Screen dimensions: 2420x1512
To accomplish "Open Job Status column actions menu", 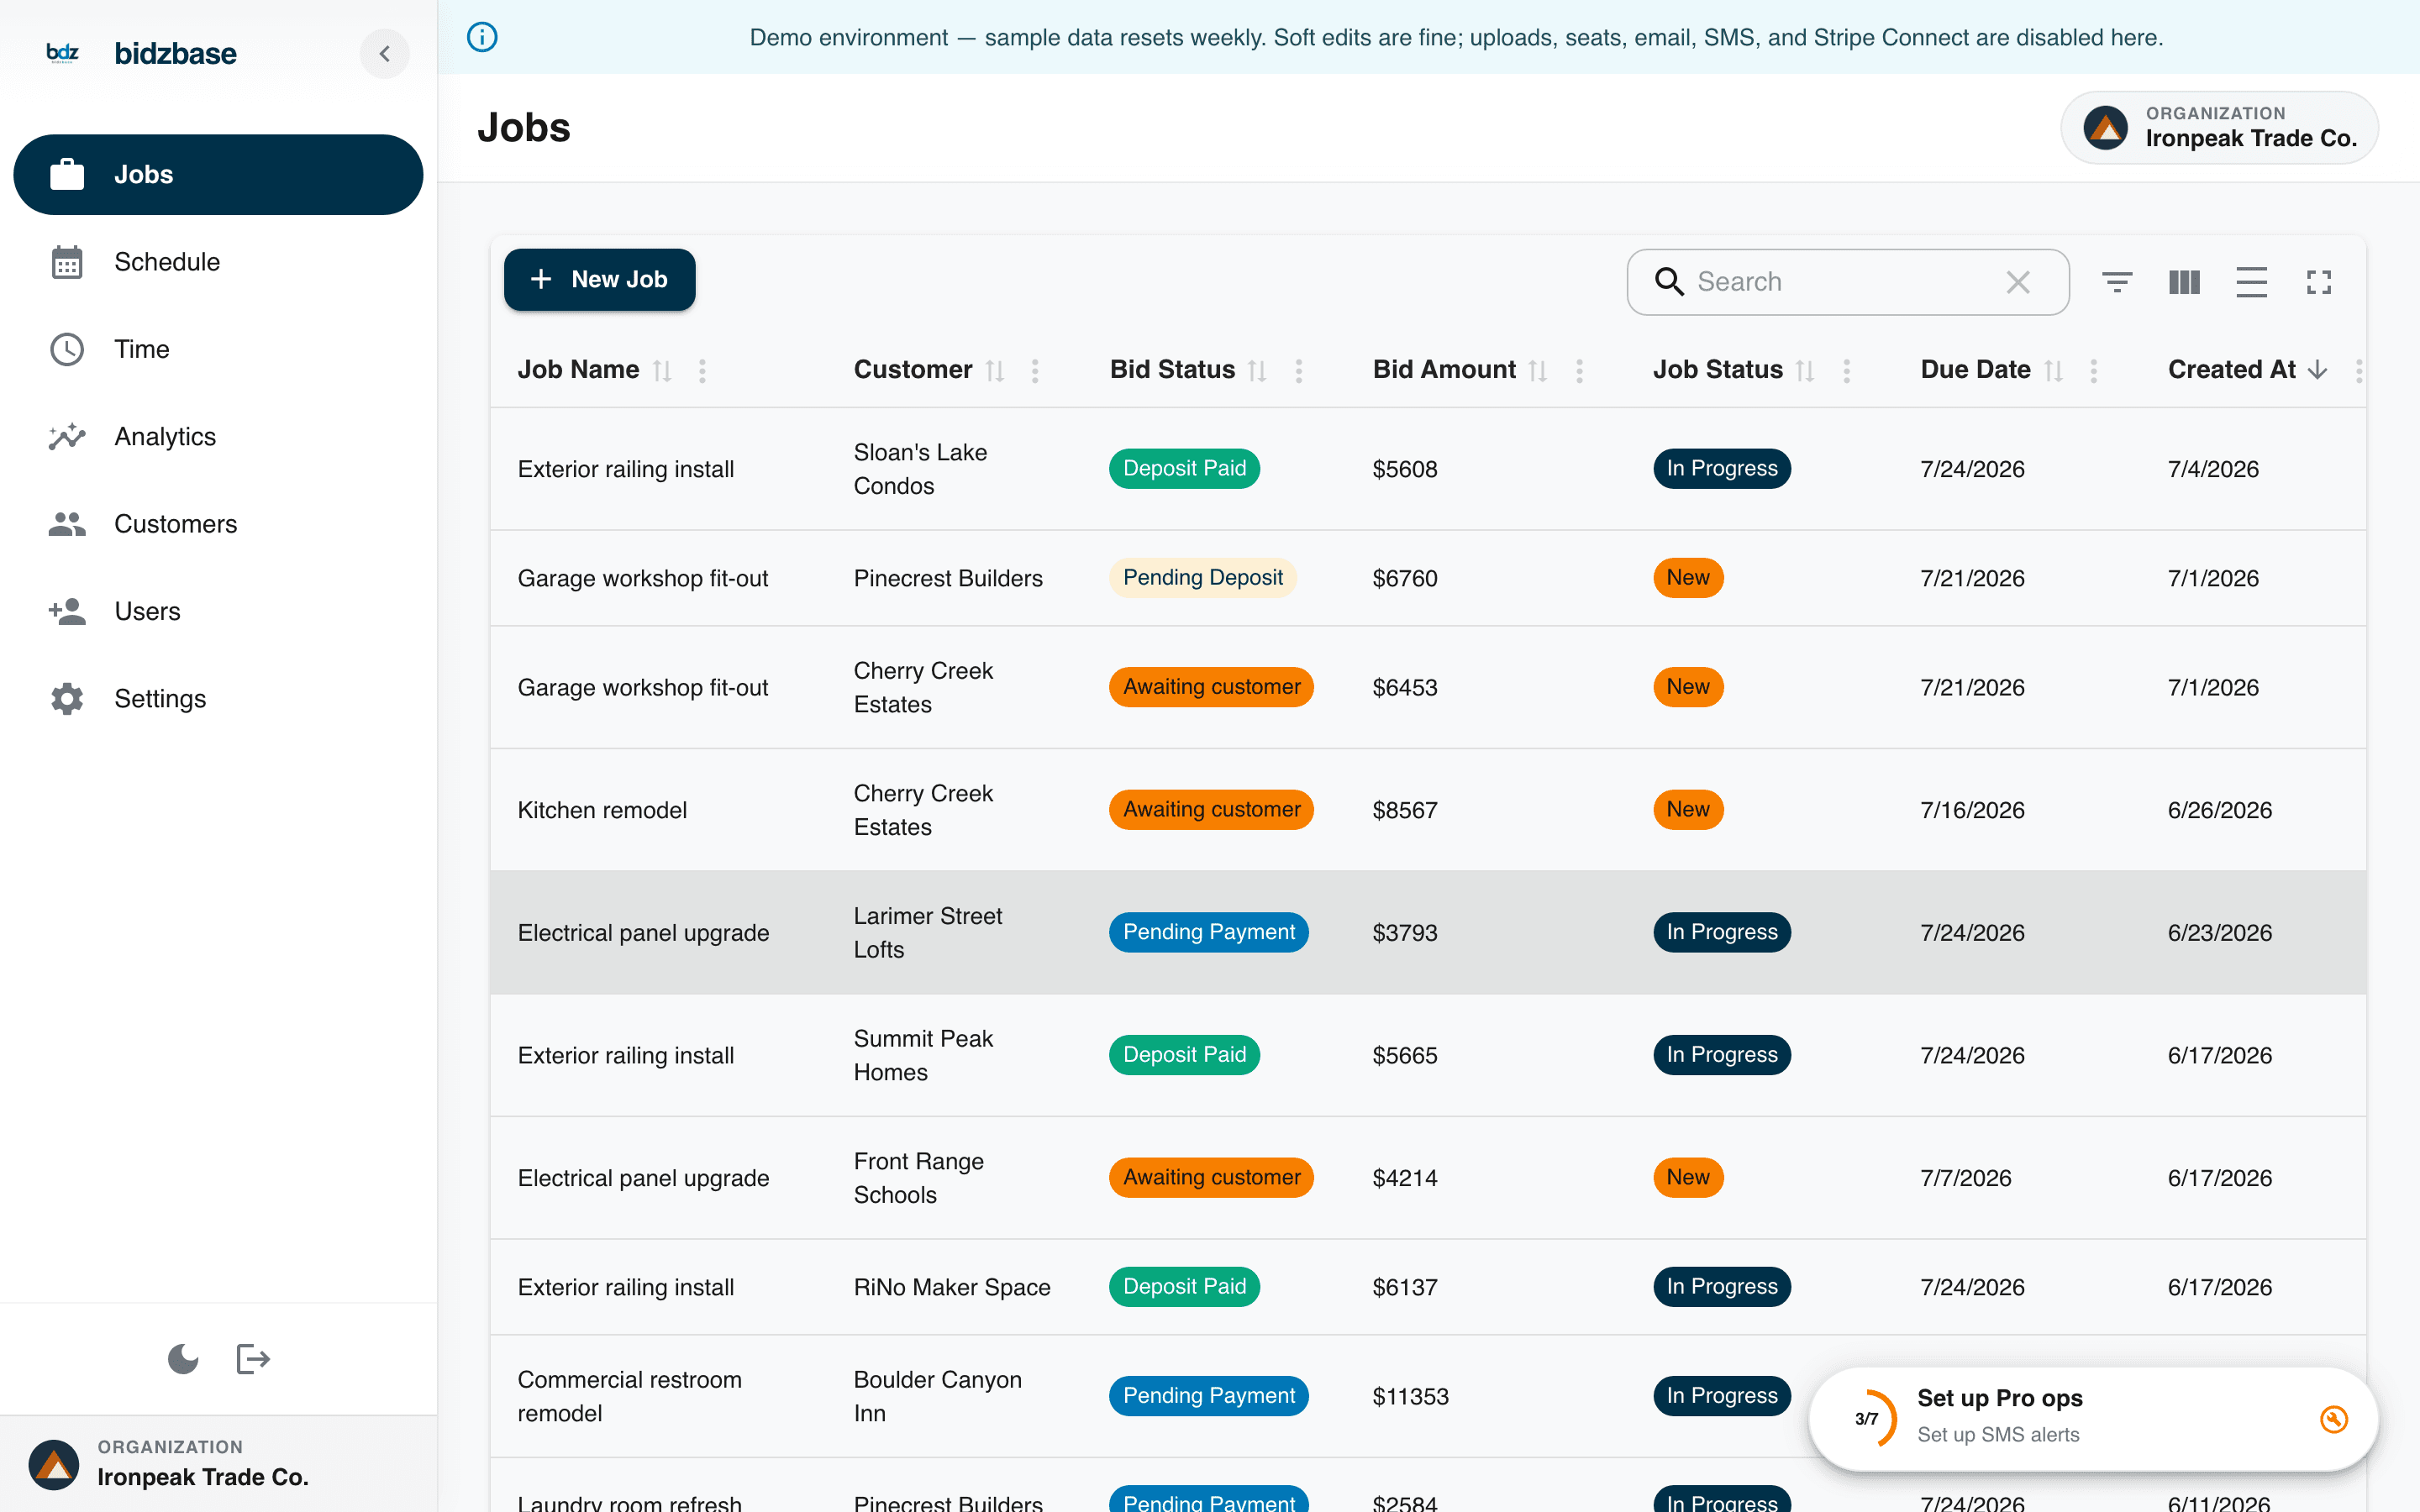I will (1847, 371).
